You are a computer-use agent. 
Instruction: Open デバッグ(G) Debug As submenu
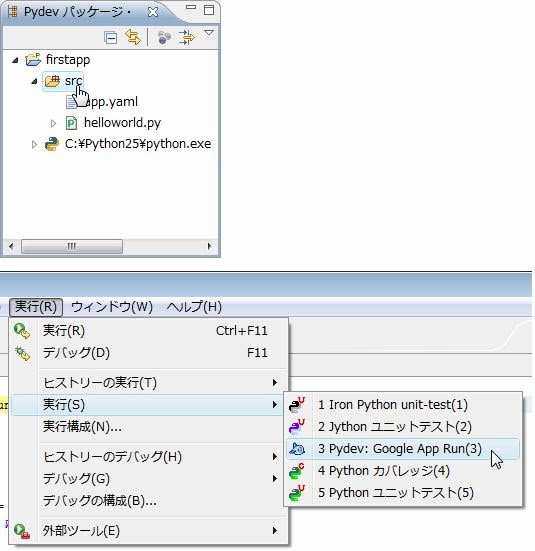(x=149, y=479)
